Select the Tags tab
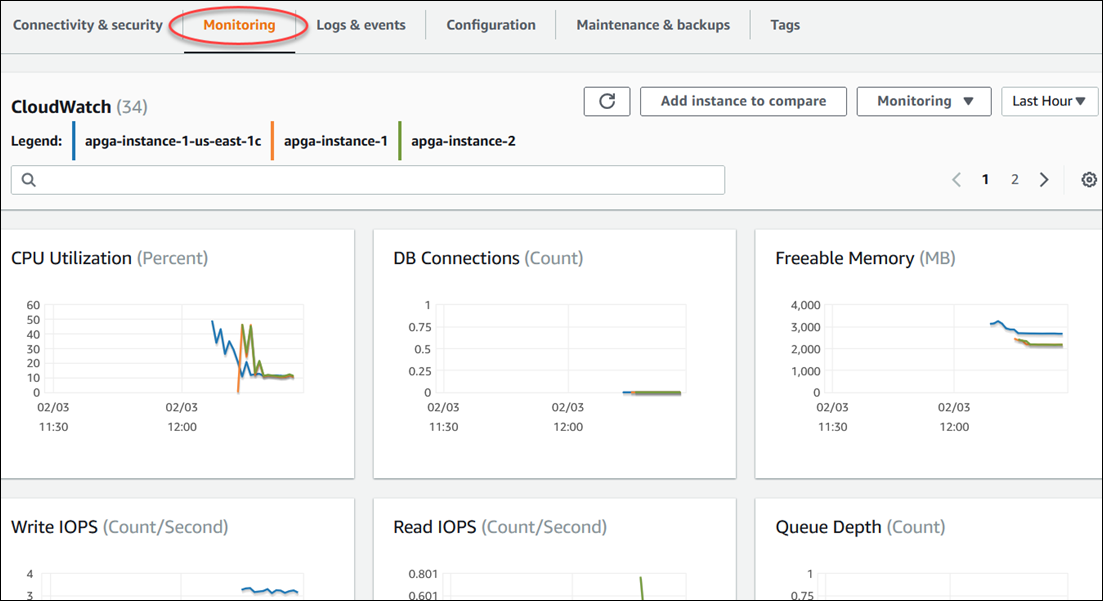 pos(785,25)
